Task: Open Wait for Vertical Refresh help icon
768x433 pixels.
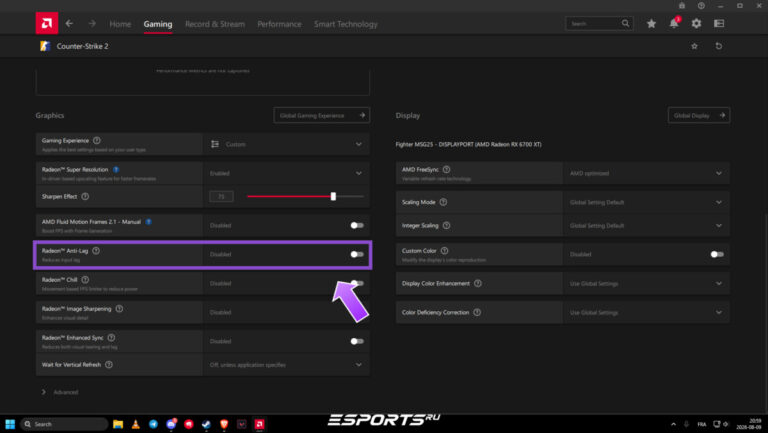Action: [109, 364]
